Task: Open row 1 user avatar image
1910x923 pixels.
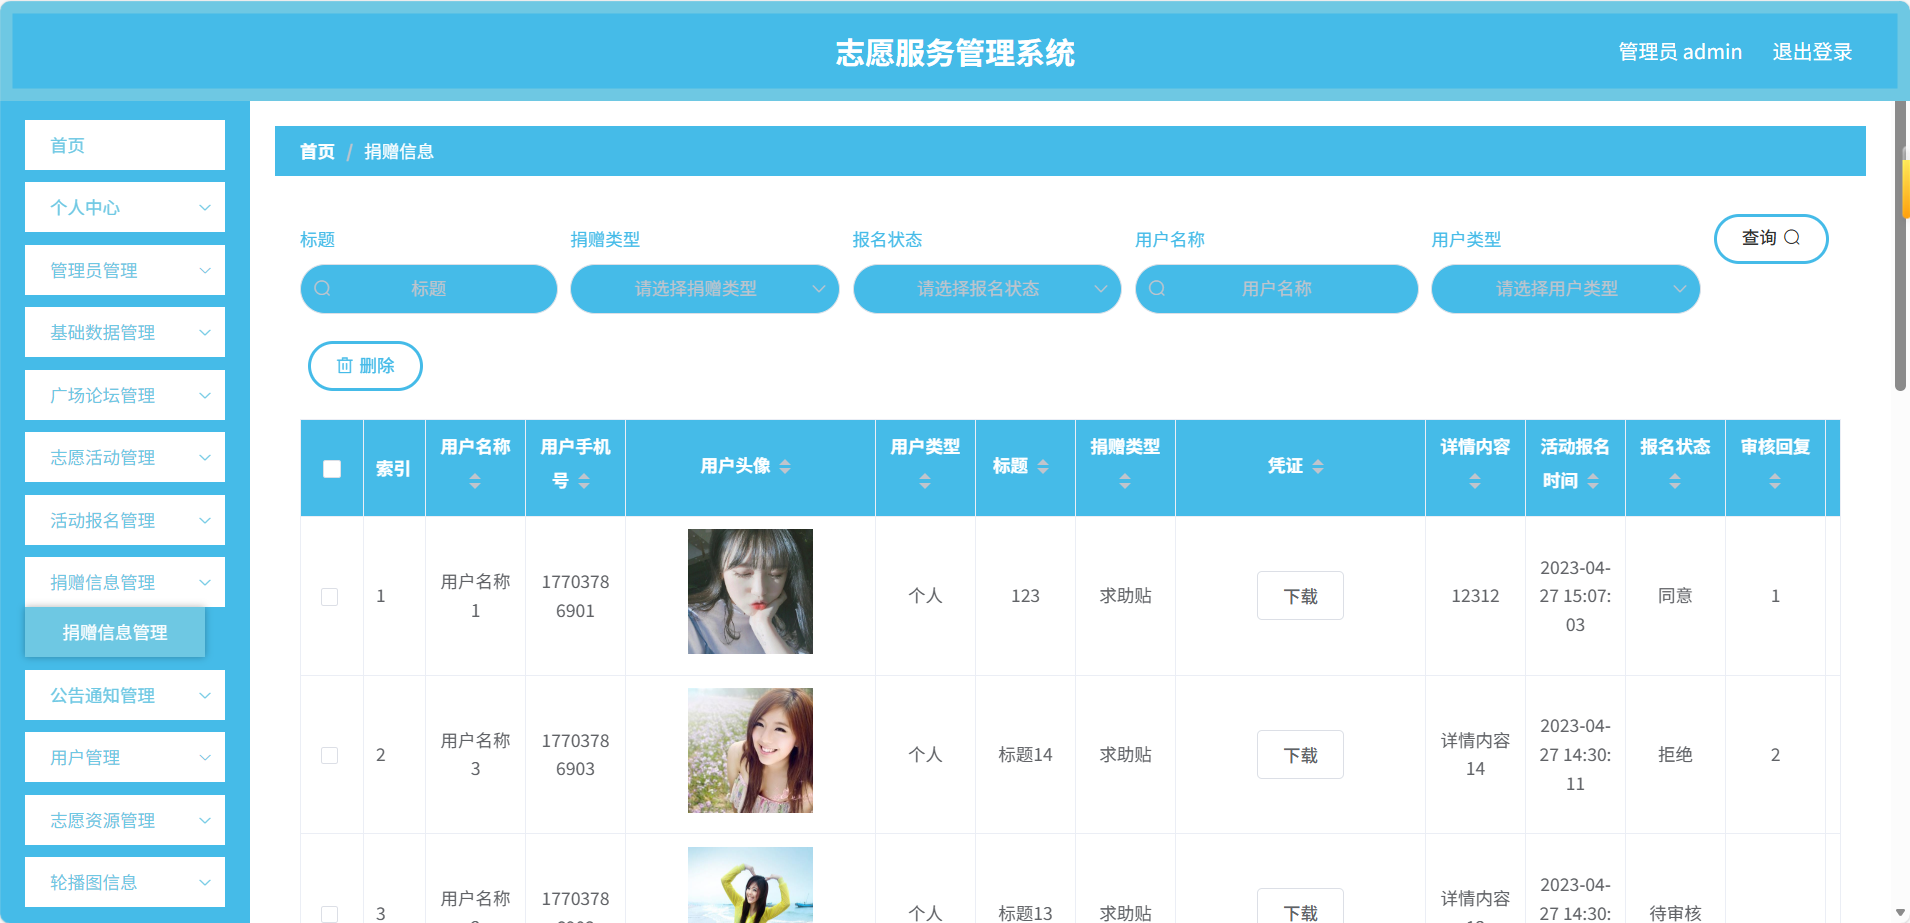Action: tap(750, 591)
